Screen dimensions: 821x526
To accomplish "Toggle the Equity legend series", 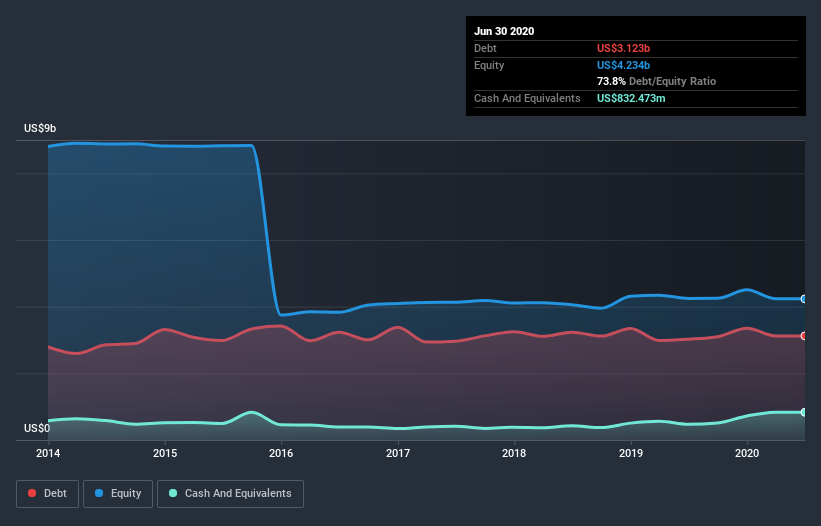I will (118, 494).
